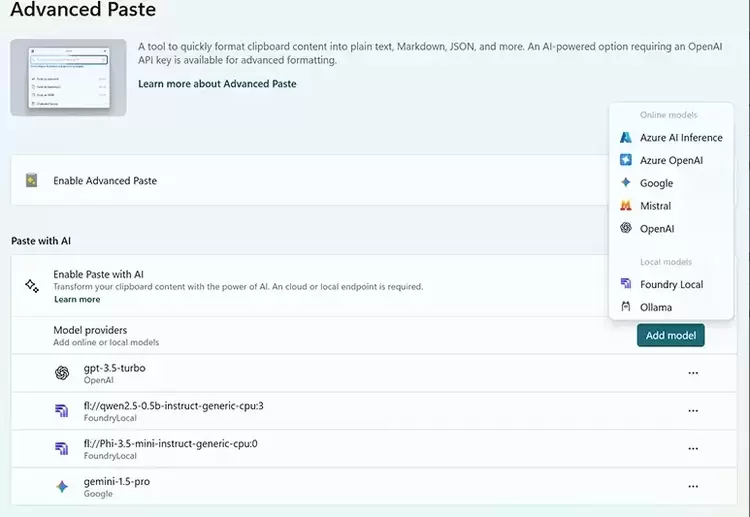The height and width of the screenshot is (517, 750).
Task: Open Learn more about Advanced Paste link
Action: click(217, 84)
